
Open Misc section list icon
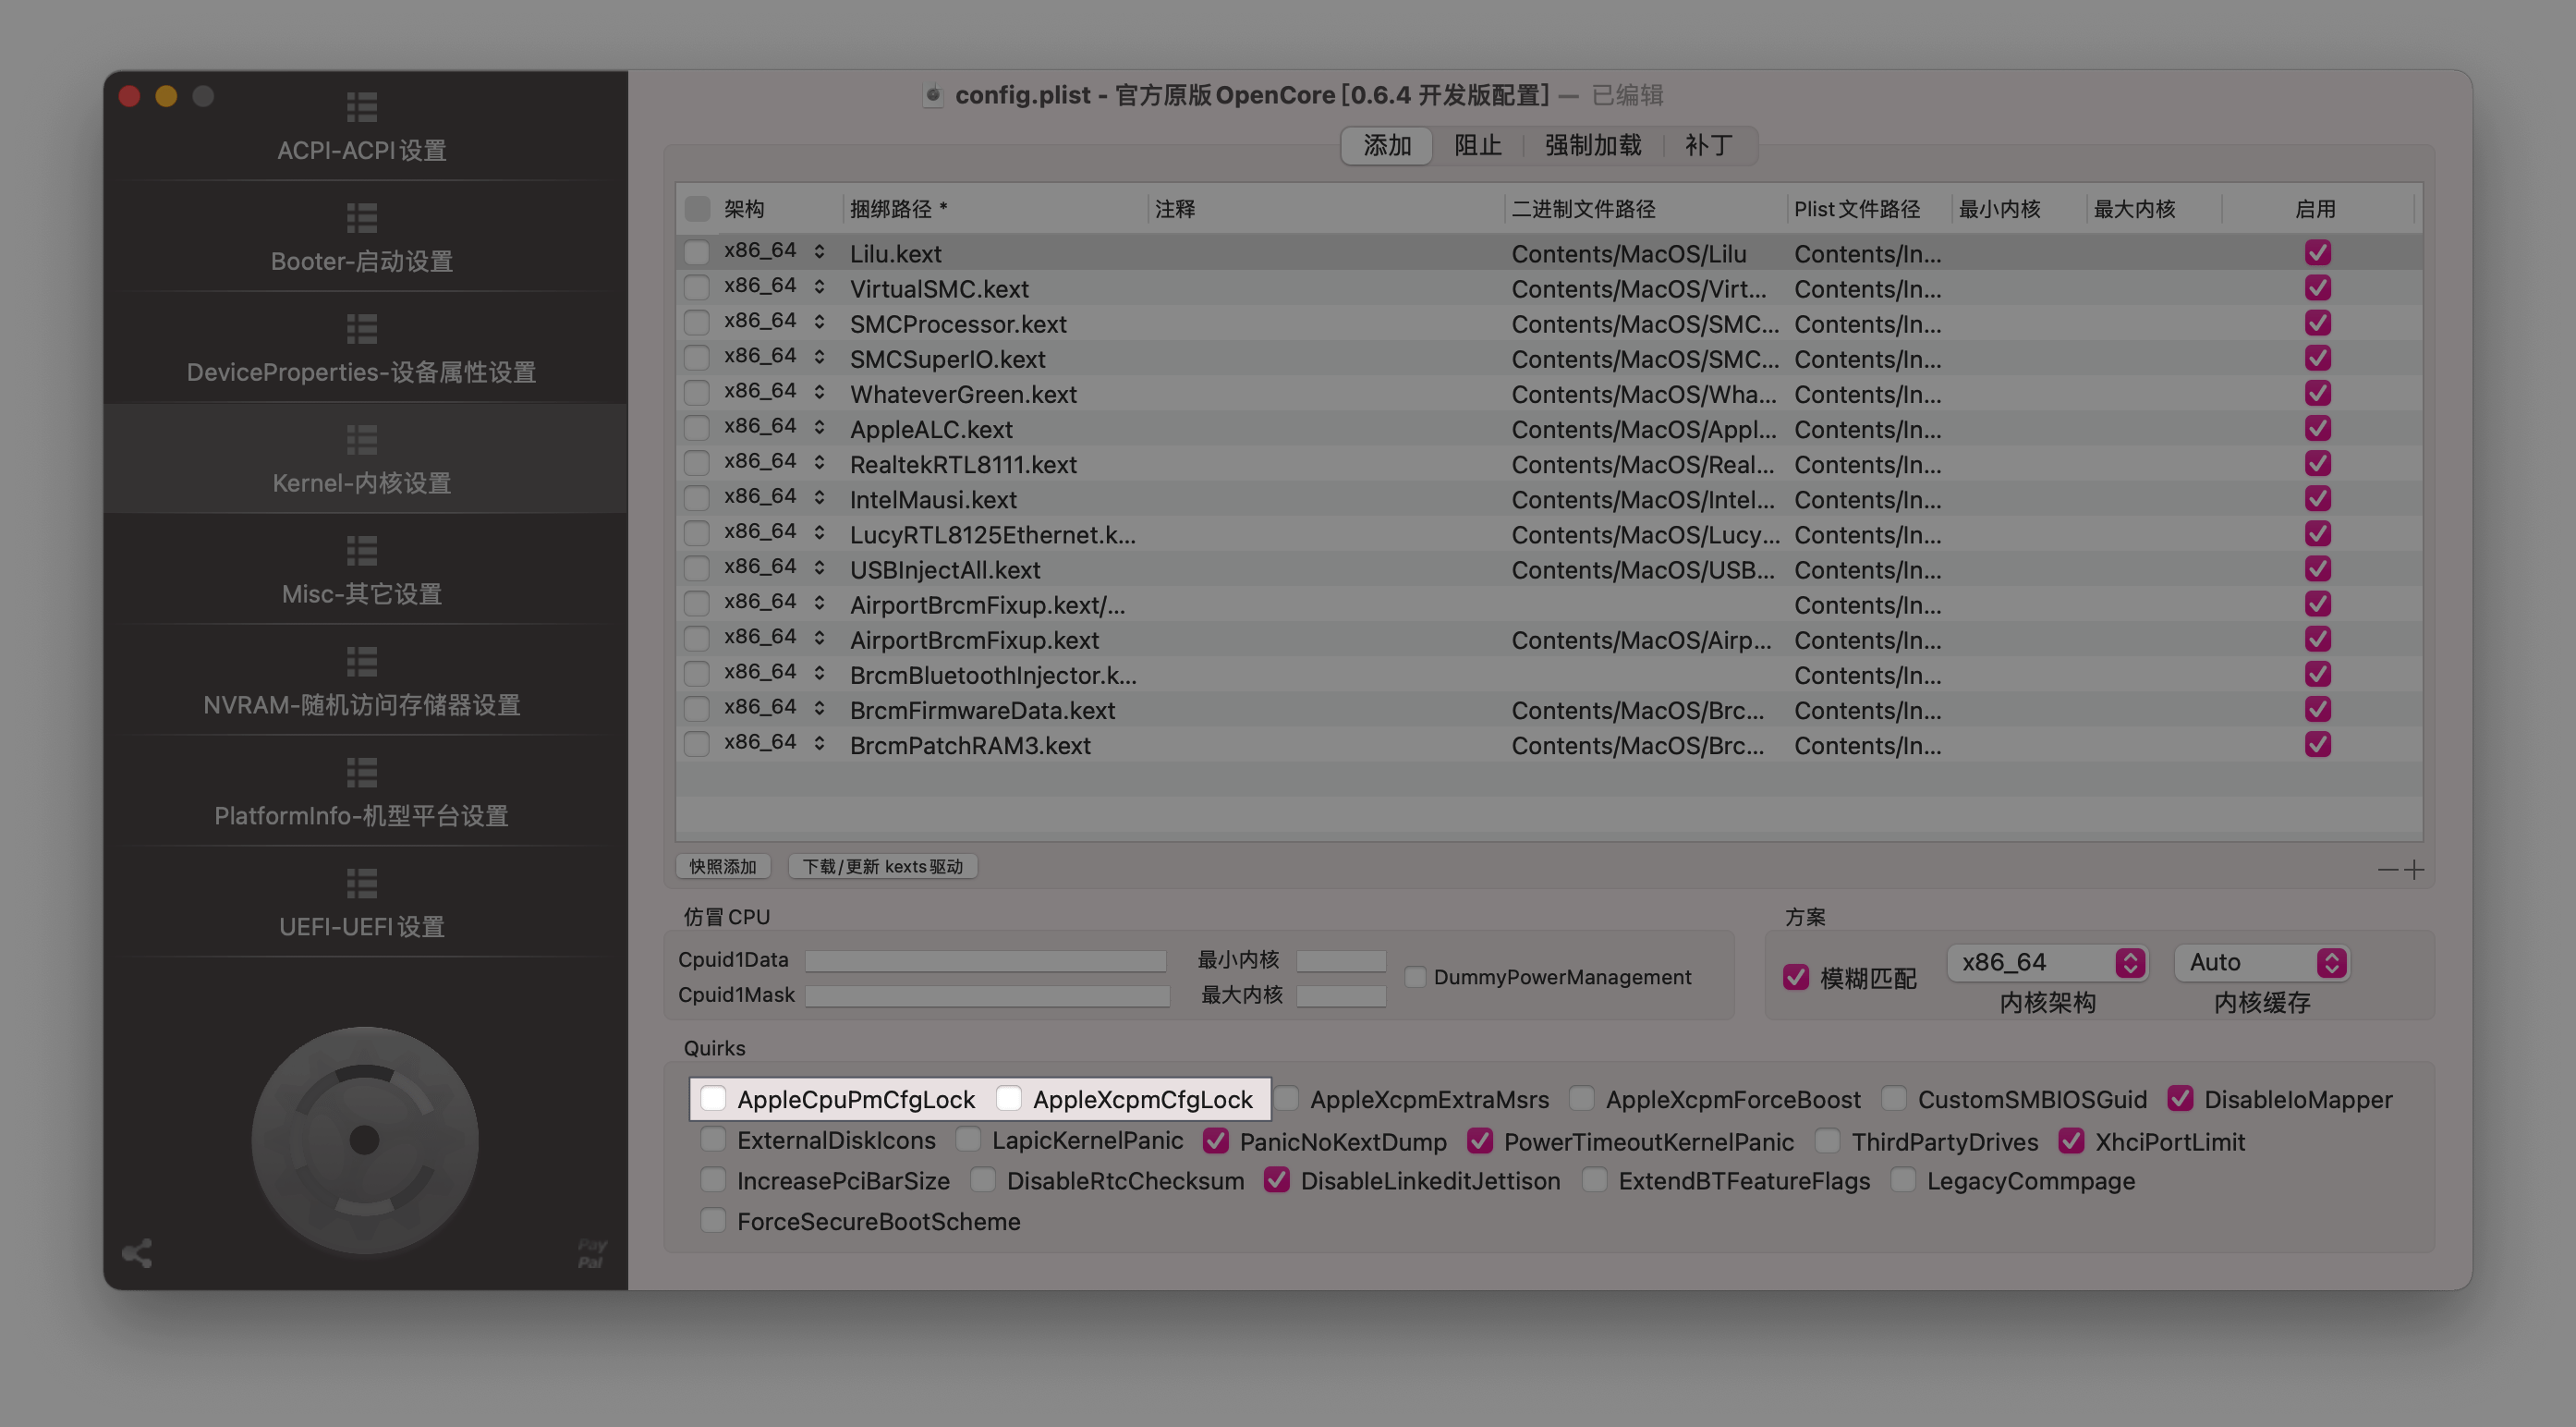click(x=361, y=550)
